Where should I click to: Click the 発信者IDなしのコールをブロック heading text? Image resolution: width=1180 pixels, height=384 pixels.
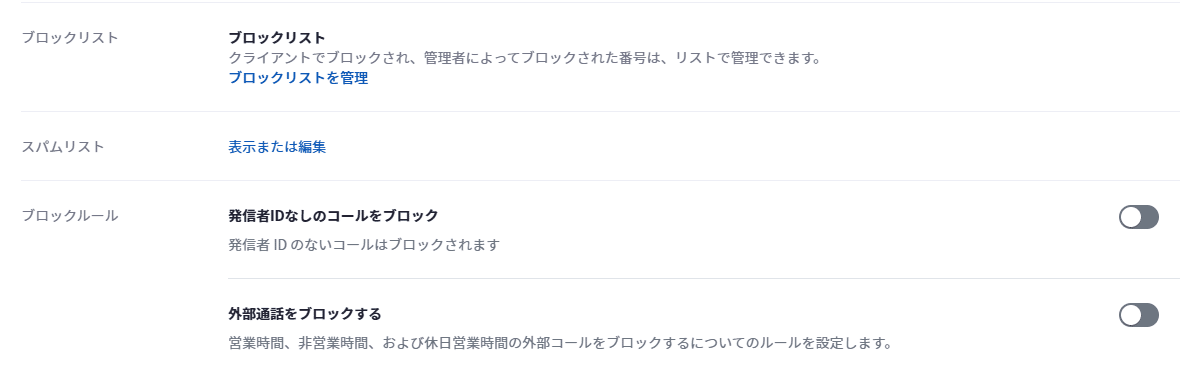coord(333,215)
